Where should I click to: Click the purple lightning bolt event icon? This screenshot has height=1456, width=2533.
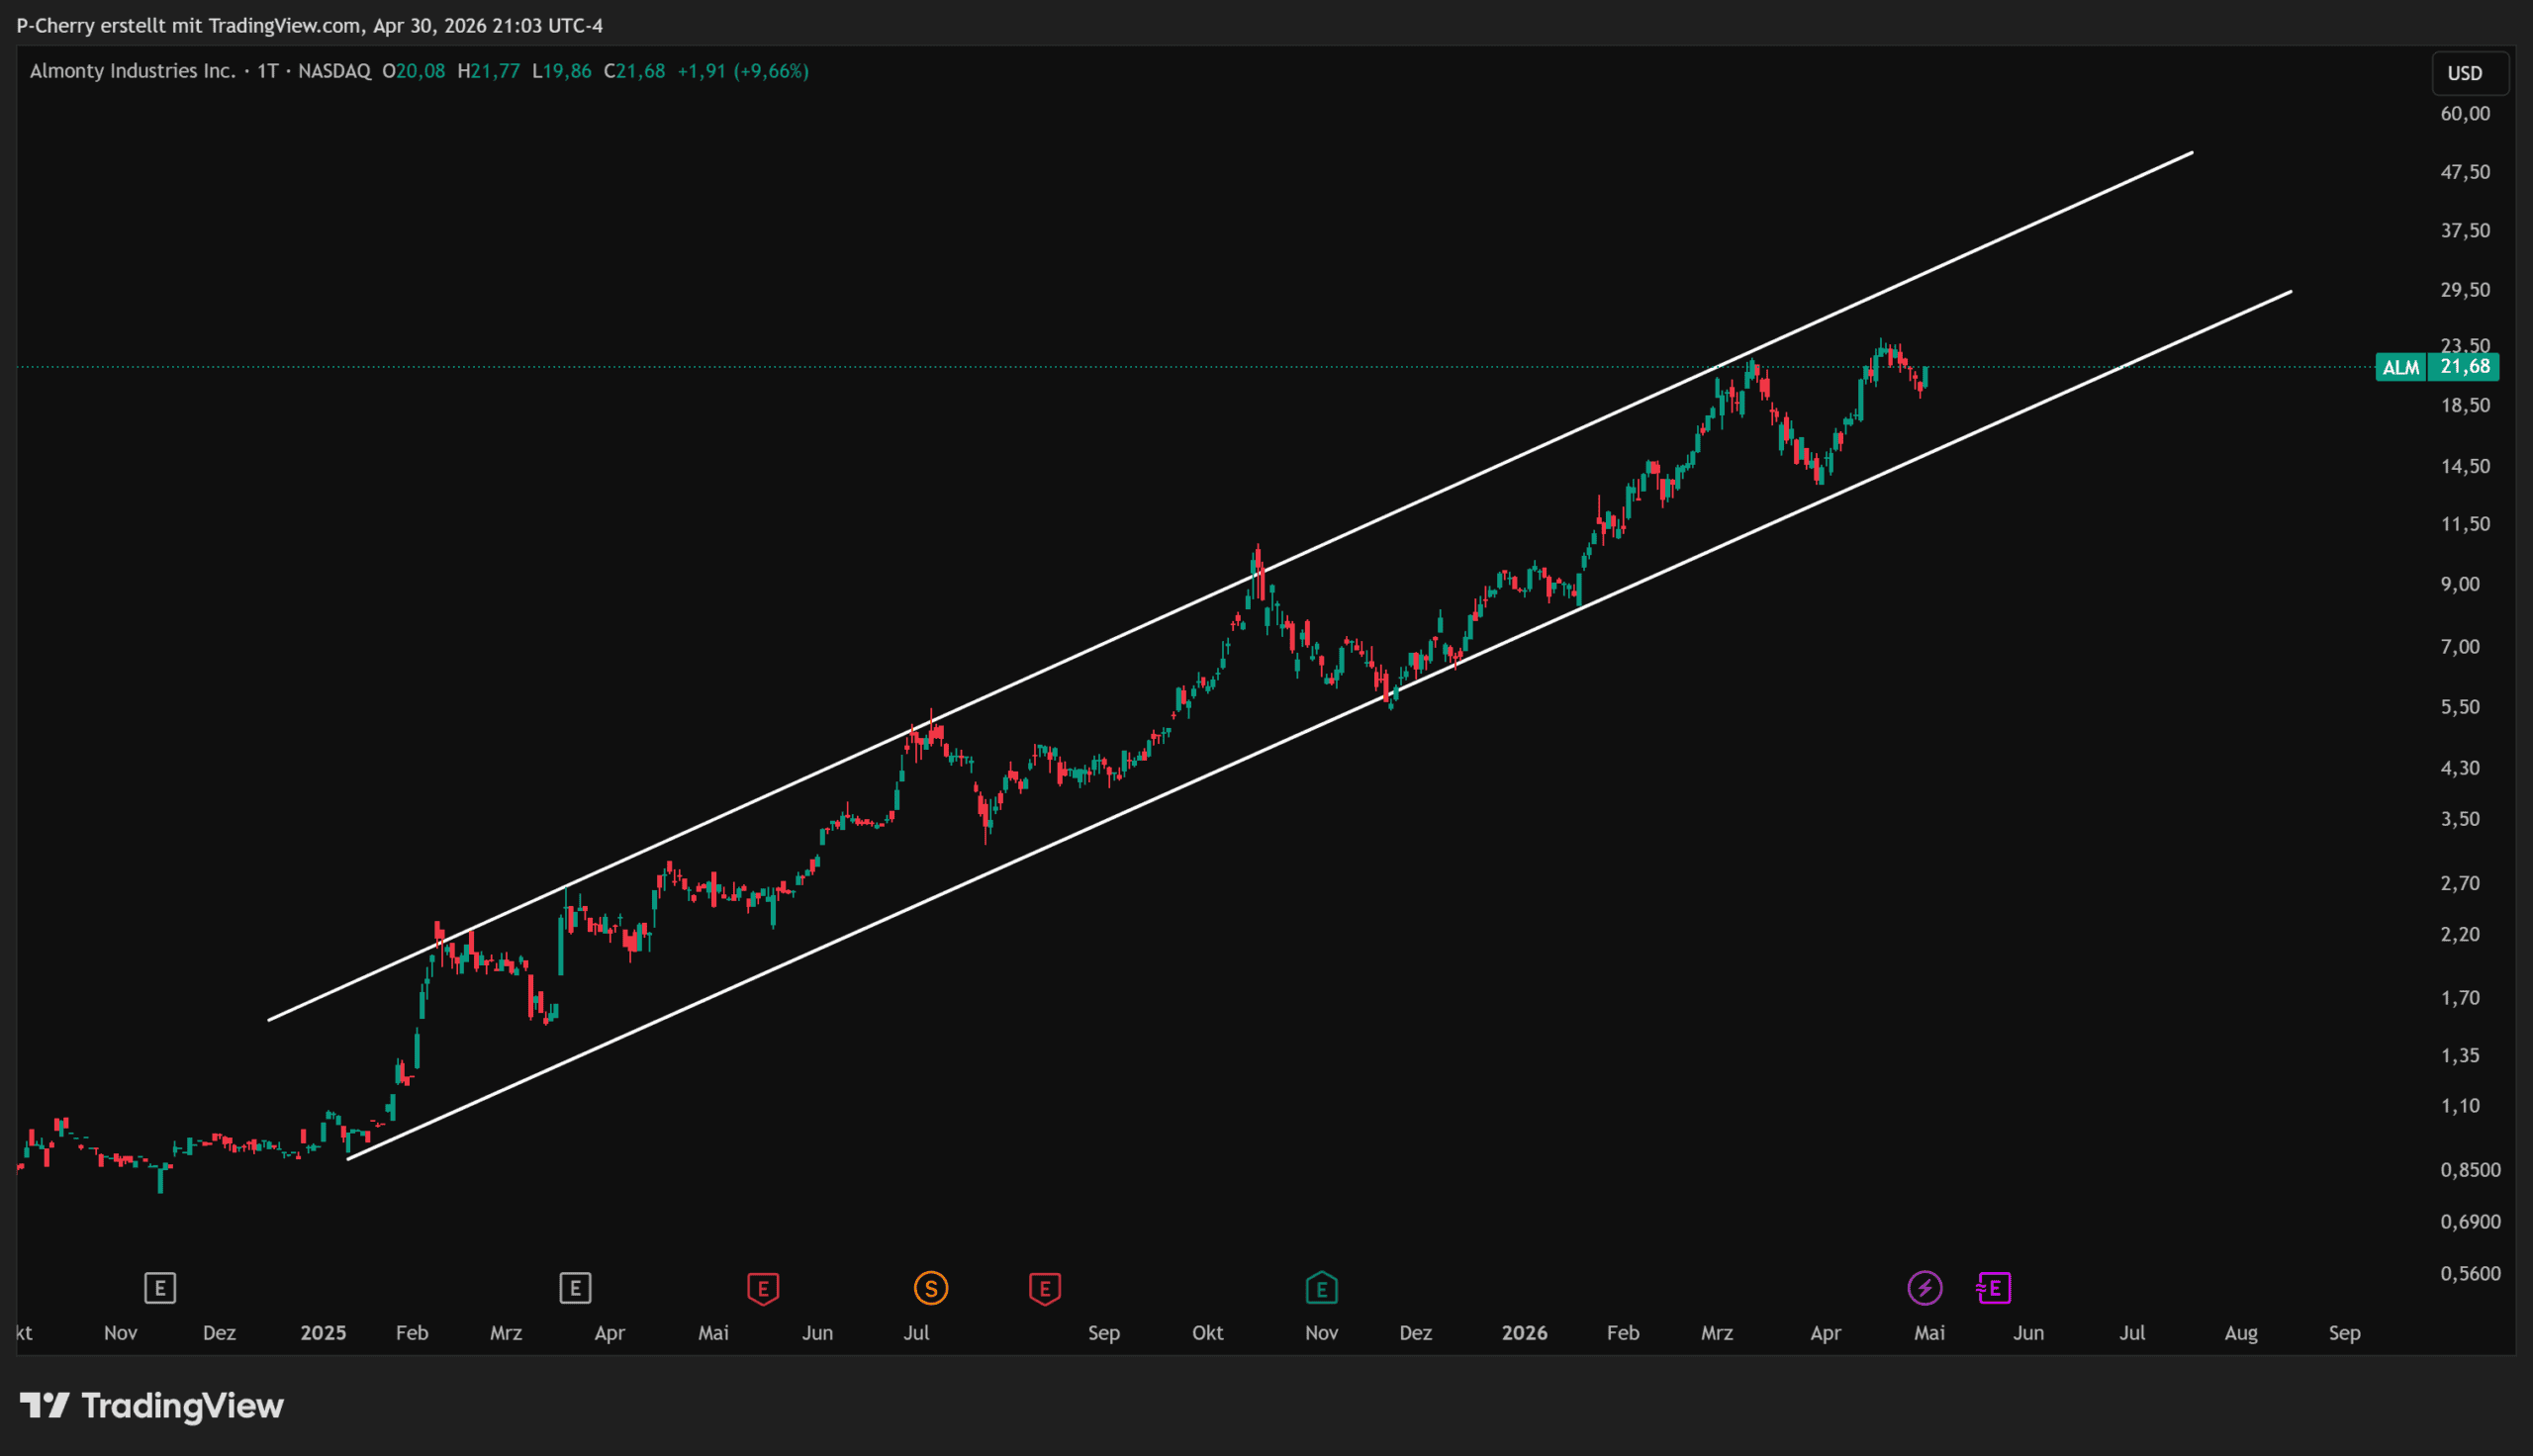tap(1925, 1288)
